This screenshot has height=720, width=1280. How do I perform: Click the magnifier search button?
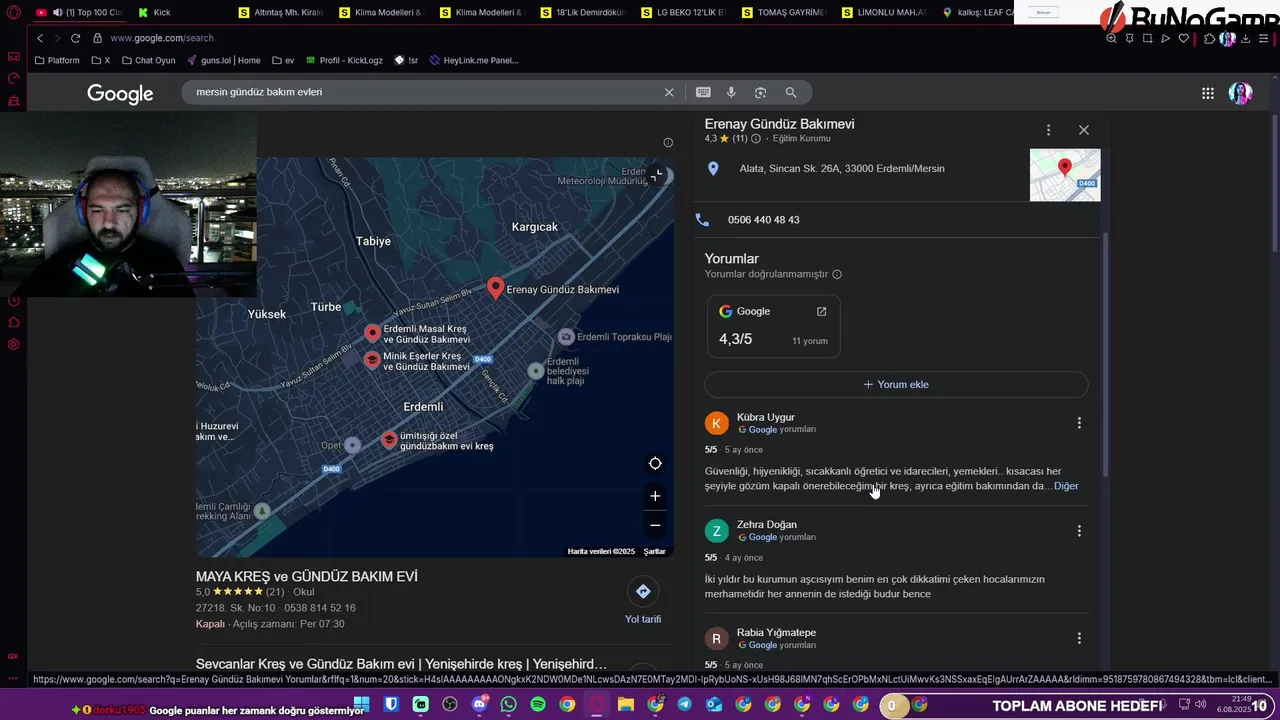(x=791, y=92)
